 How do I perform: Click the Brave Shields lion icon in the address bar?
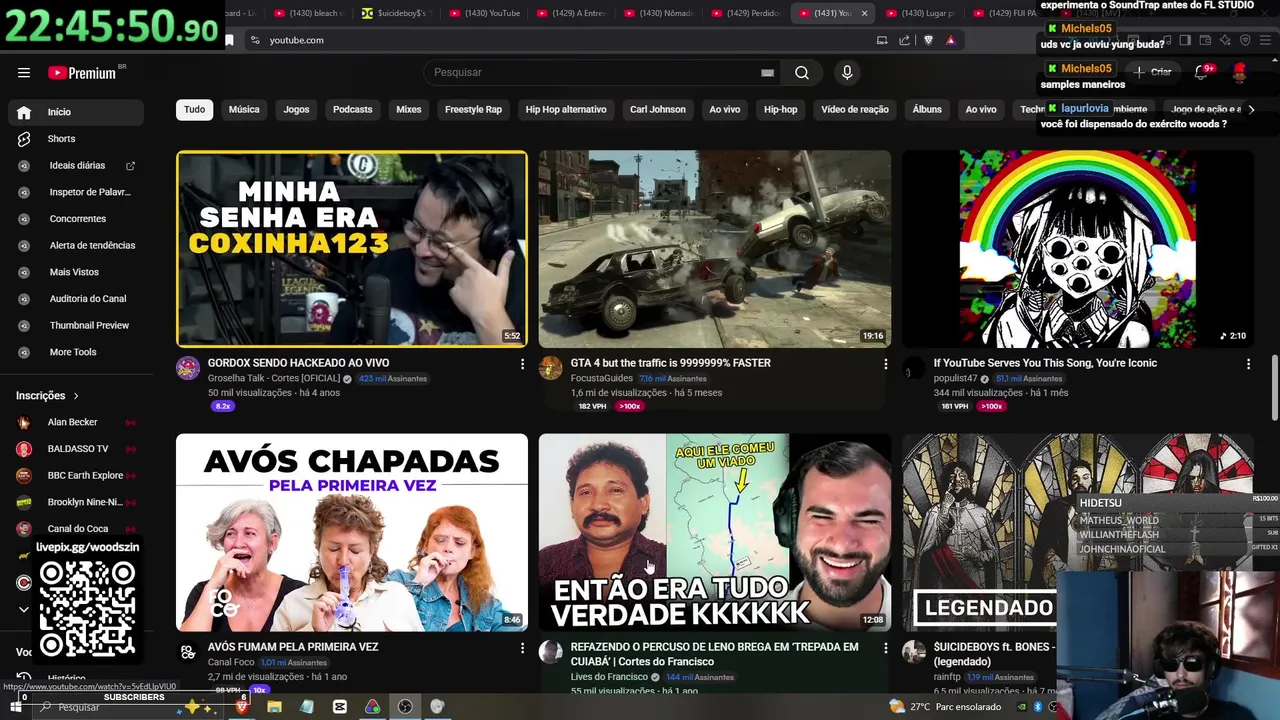click(x=928, y=40)
